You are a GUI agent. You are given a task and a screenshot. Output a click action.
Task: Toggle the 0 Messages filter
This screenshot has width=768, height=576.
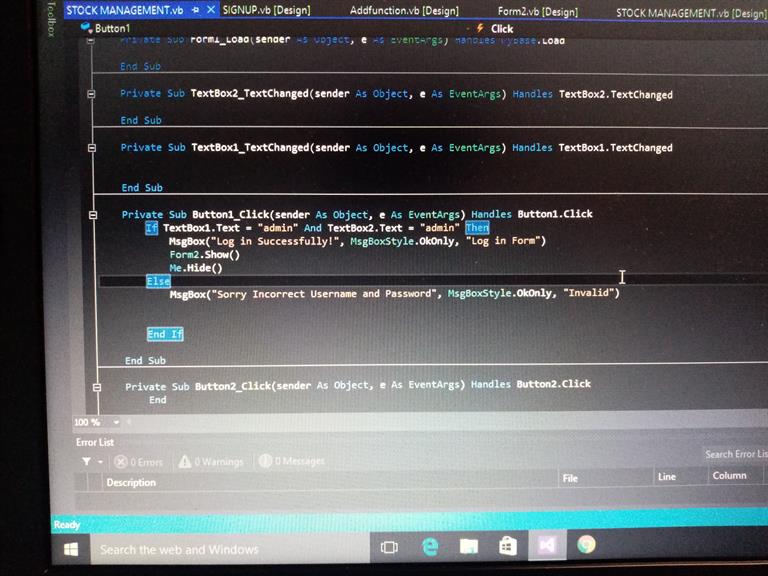click(292, 461)
